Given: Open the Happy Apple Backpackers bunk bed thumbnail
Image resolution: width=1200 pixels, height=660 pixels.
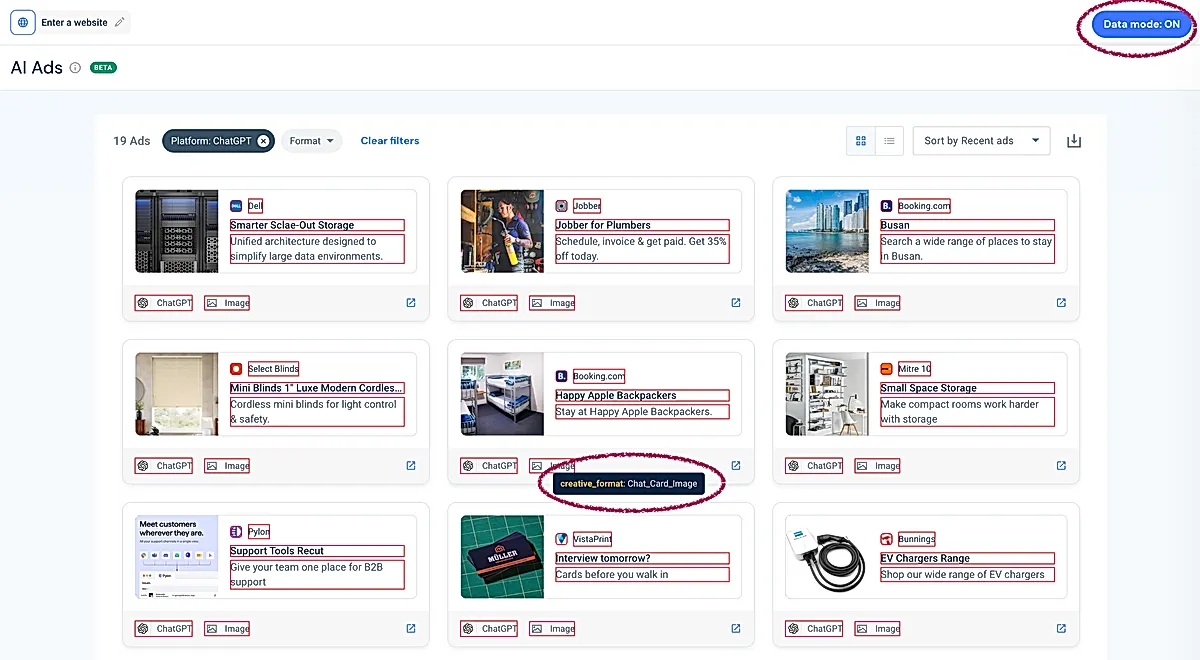Looking at the screenshot, I should [502, 394].
